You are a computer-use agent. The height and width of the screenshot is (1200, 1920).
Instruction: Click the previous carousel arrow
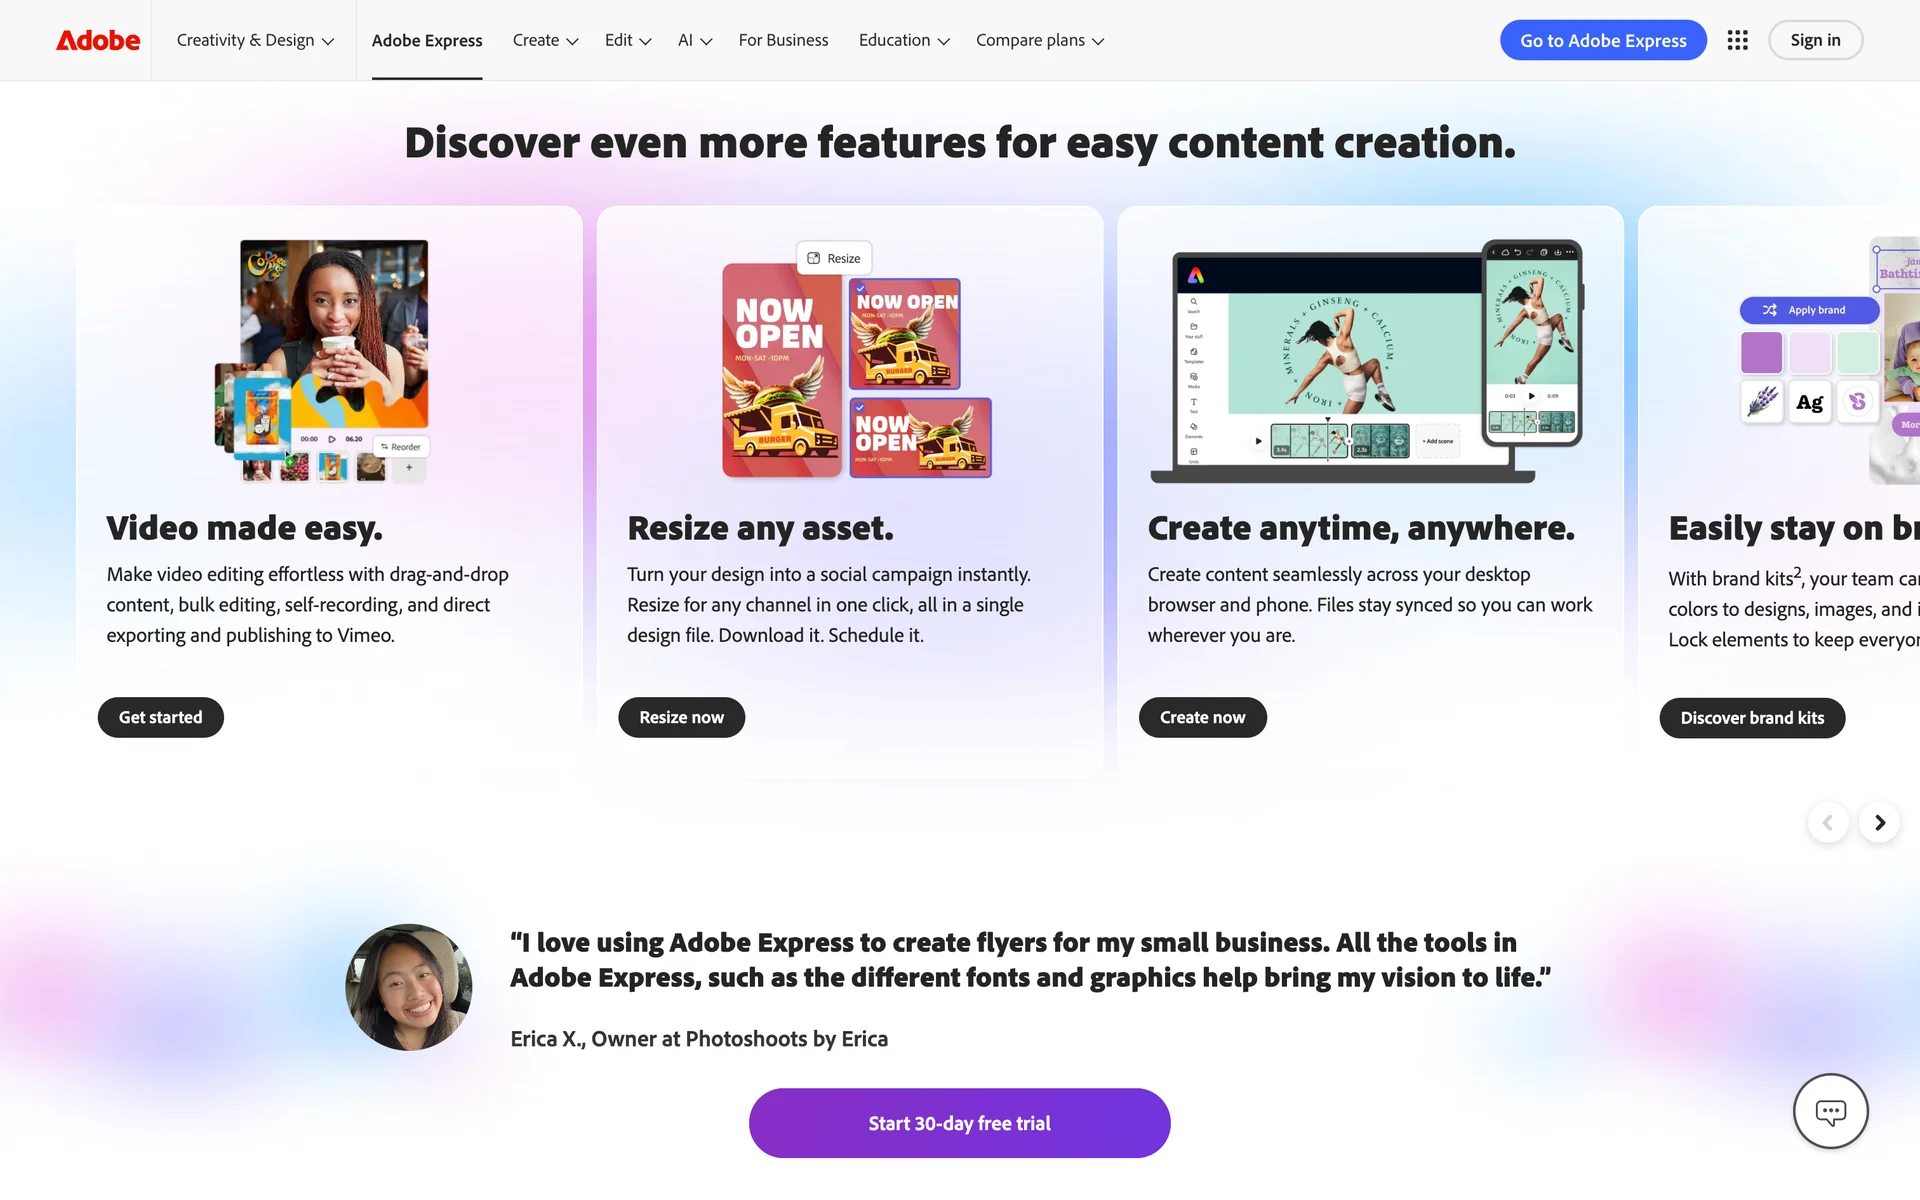(x=1827, y=823)
